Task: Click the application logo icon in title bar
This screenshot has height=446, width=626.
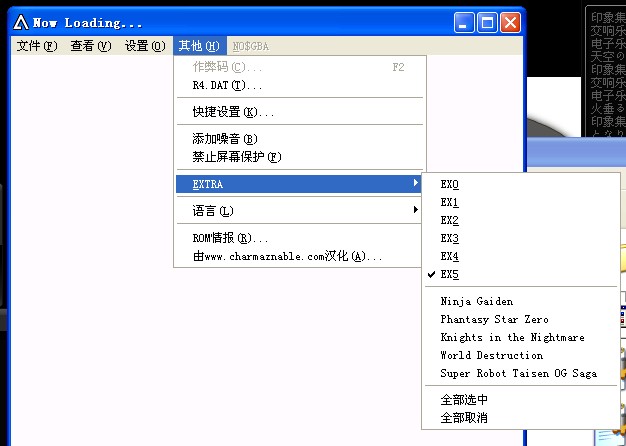Action: [x=21, y=22]
